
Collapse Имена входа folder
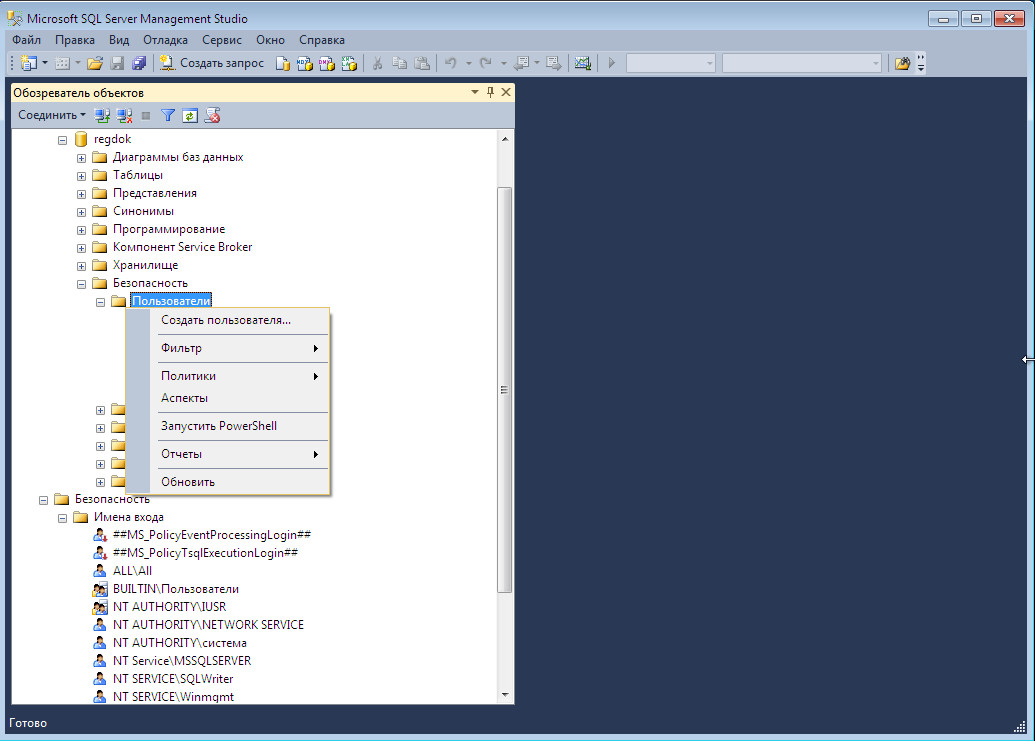[63, 518]
